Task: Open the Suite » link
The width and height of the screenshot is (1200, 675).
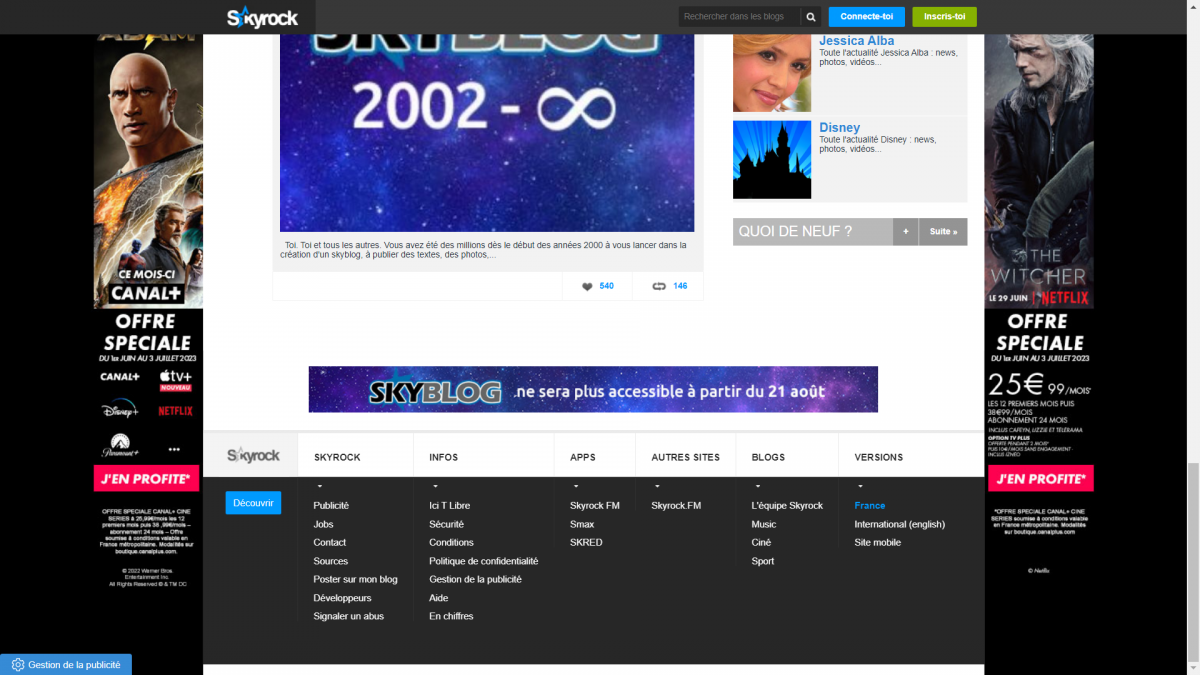Action: pos(942,232)
